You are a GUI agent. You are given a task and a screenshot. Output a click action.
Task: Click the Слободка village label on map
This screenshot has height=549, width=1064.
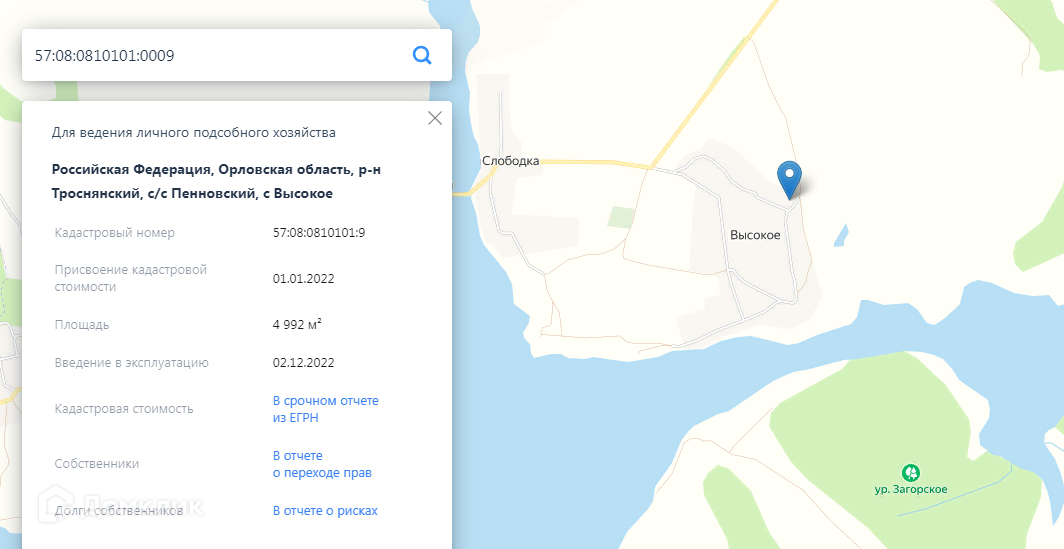point(510,161)
